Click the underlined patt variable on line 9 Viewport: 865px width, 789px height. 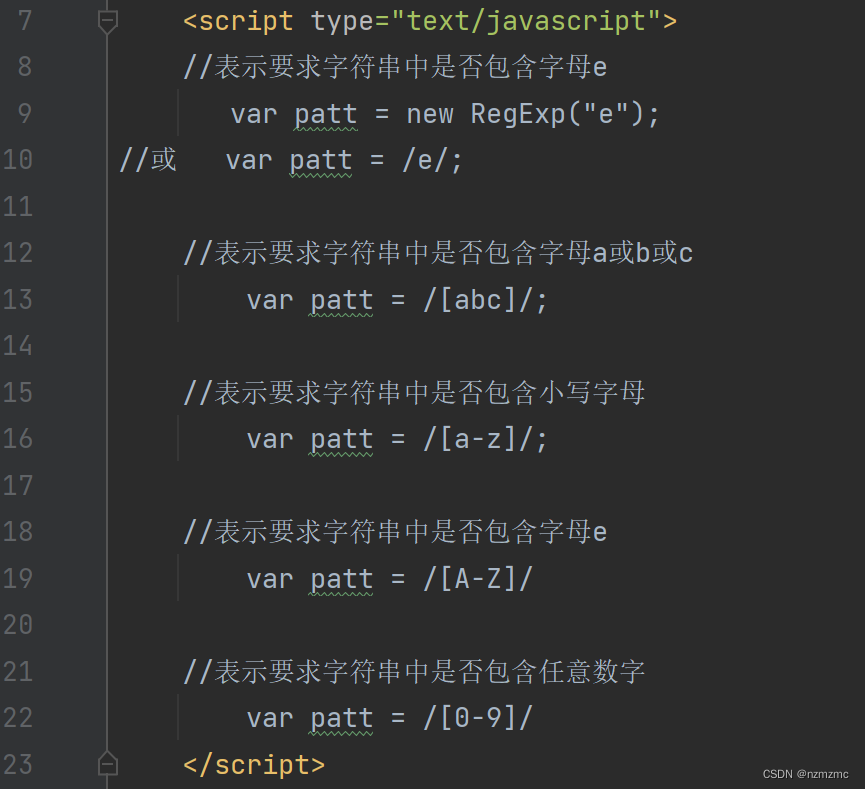325,115
